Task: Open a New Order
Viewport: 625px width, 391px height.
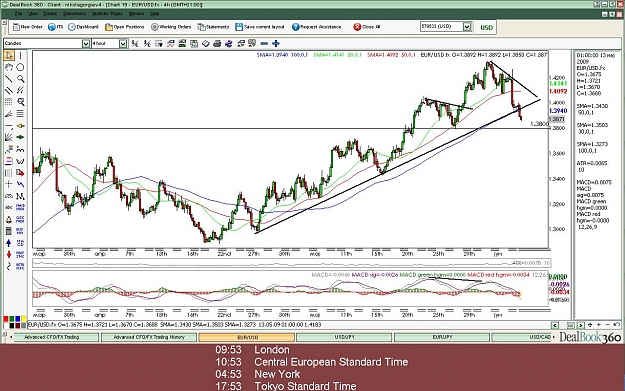Action: [28, 27]
